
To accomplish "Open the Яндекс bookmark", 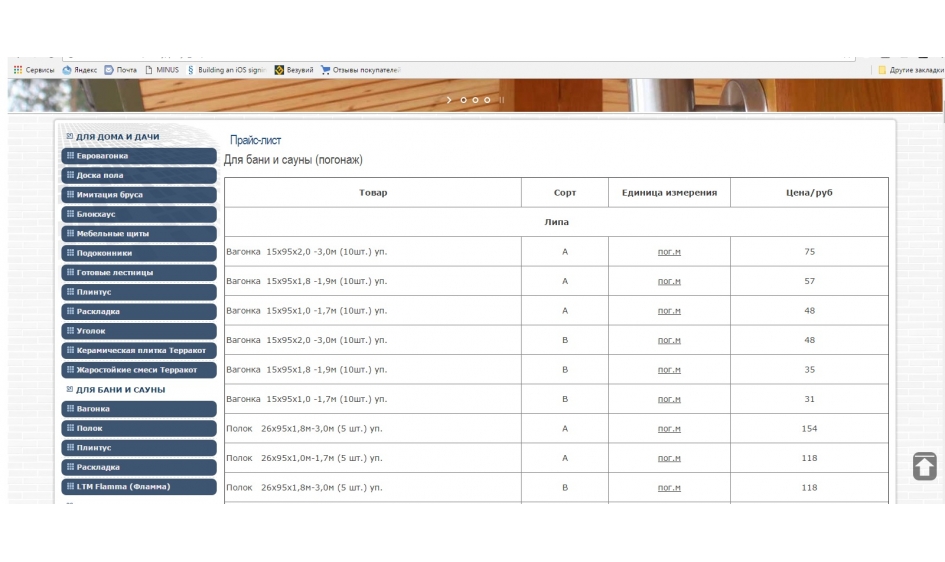I will coord(80,70).
